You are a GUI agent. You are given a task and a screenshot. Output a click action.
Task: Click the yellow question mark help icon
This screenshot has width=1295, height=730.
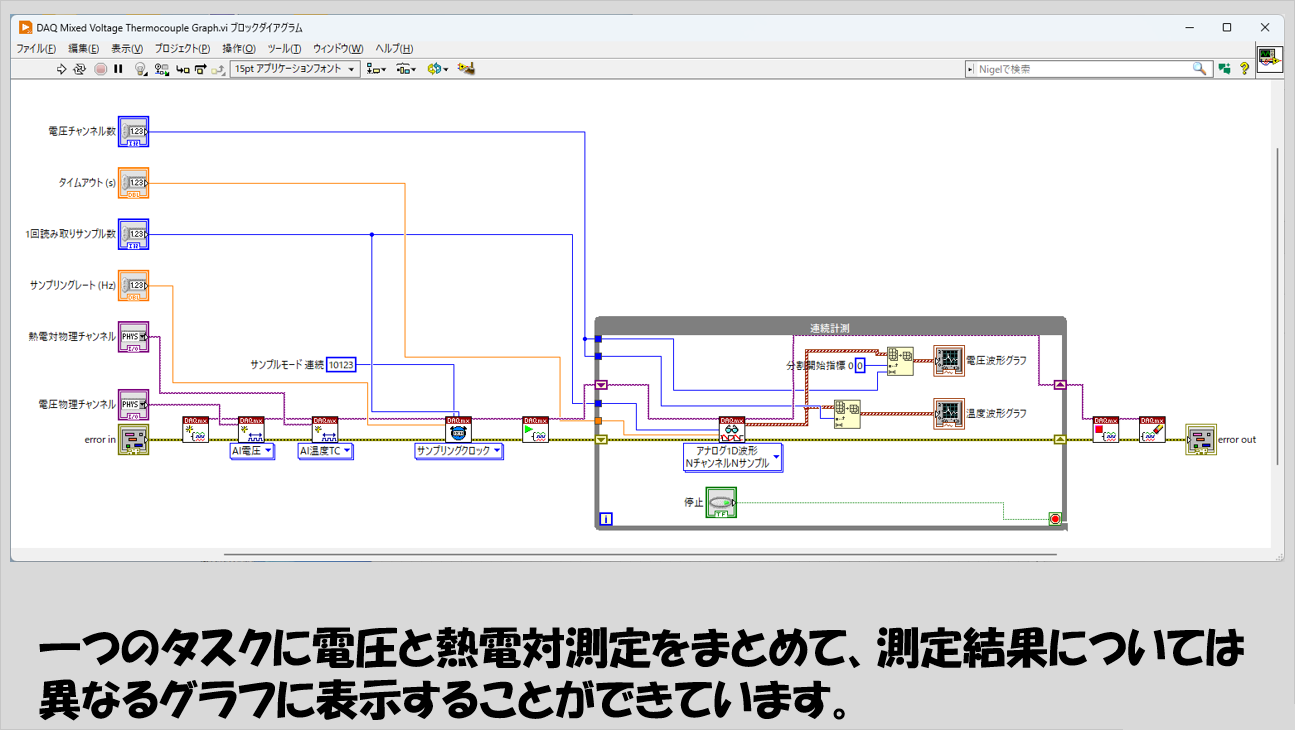(x=1245, y=69)
